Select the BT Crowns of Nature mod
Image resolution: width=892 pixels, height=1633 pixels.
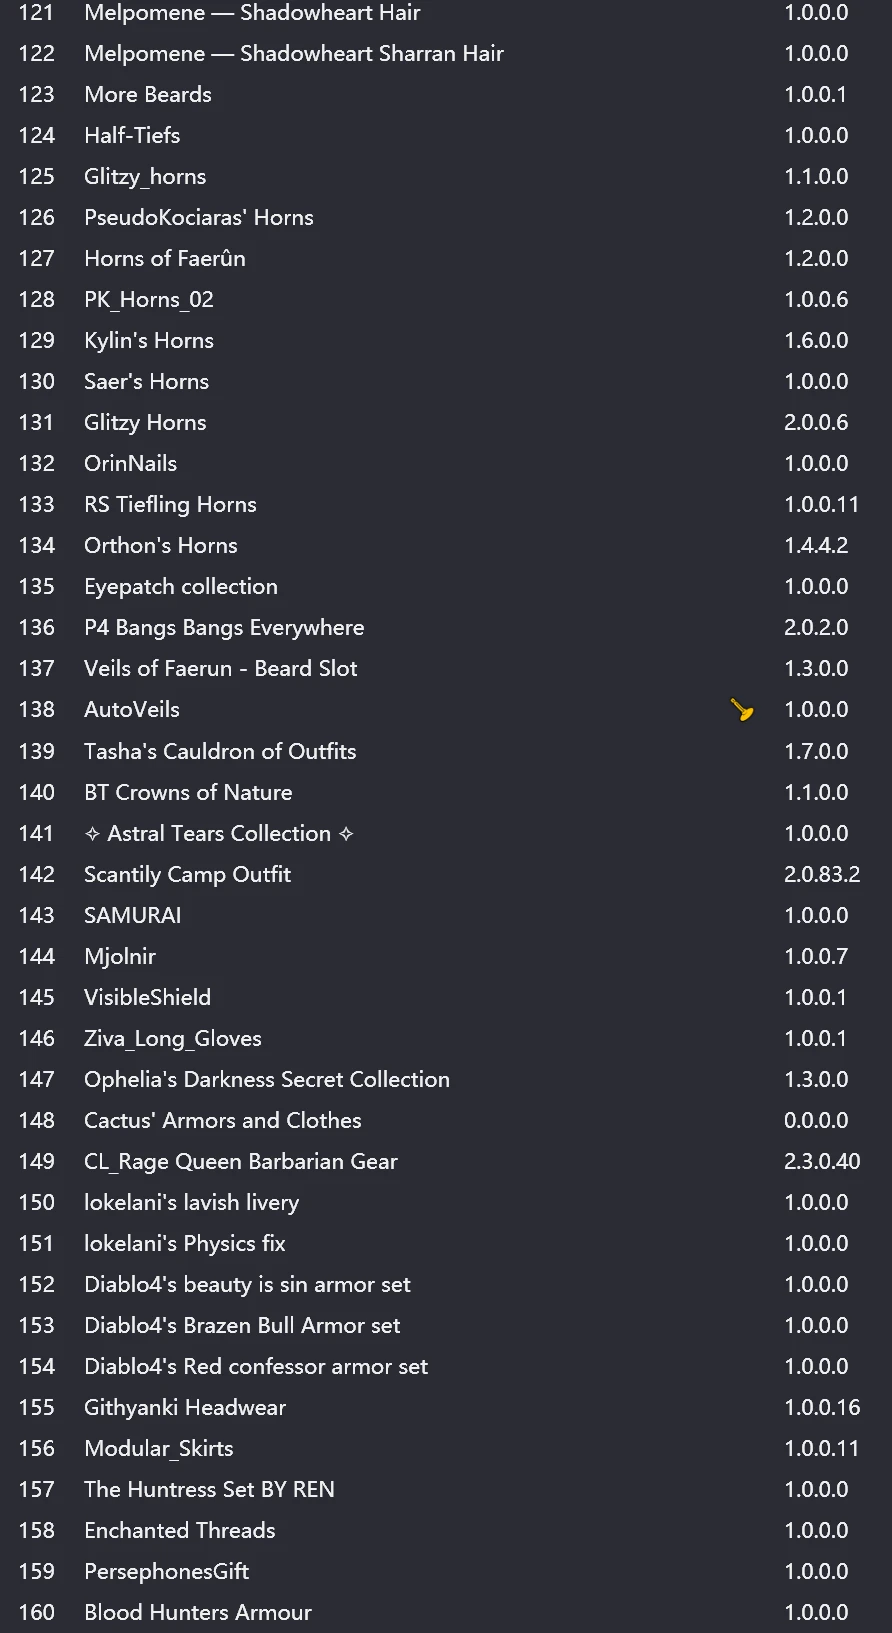click(188, 792)
